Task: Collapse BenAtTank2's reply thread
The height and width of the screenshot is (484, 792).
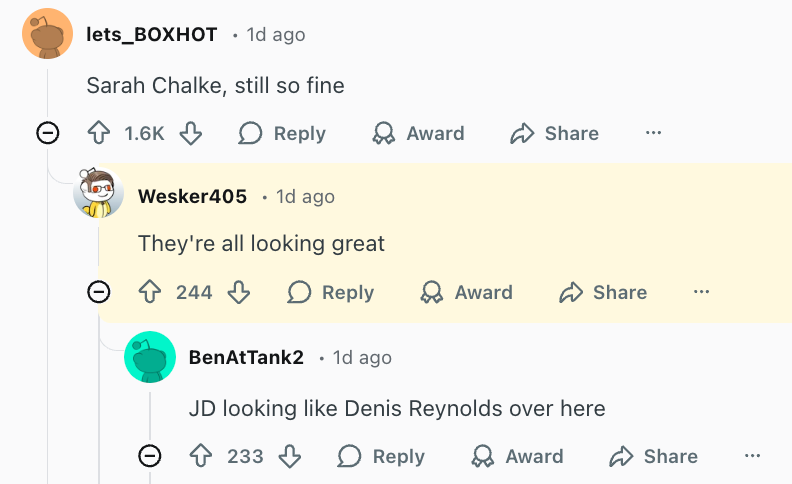Action: [149, 456]
